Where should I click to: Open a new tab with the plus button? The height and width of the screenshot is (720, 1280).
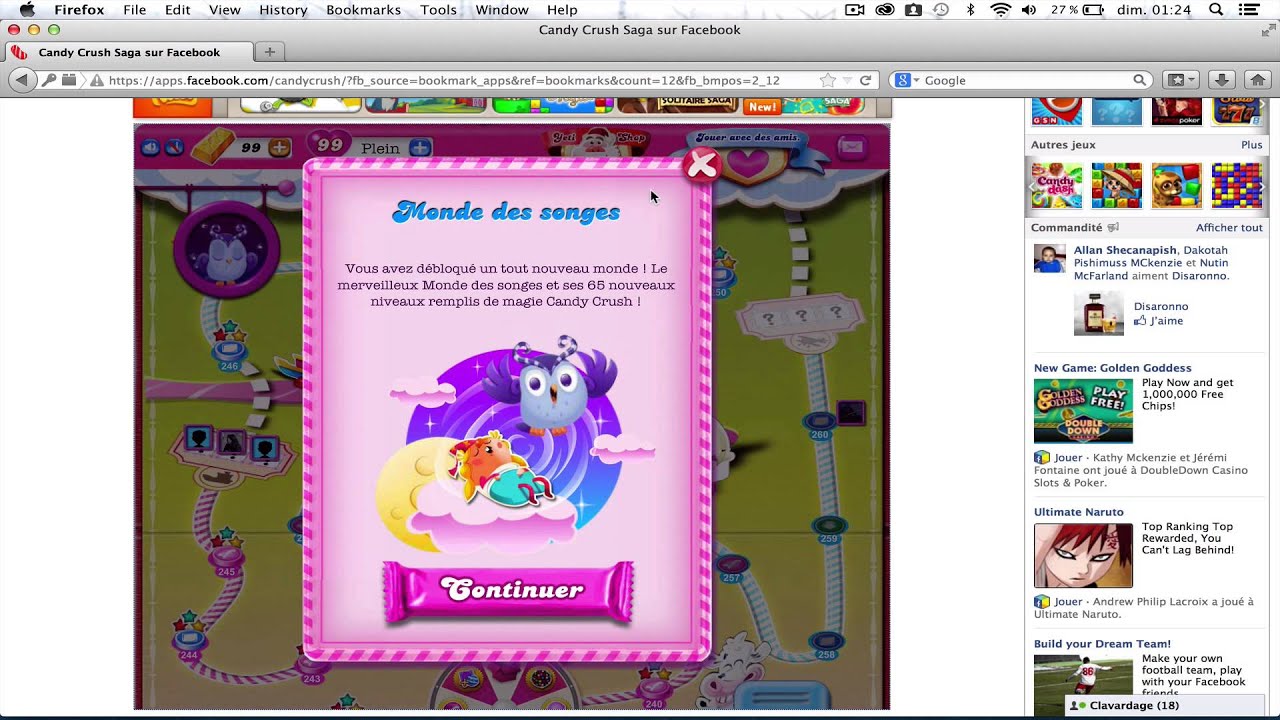click(269, 51)
